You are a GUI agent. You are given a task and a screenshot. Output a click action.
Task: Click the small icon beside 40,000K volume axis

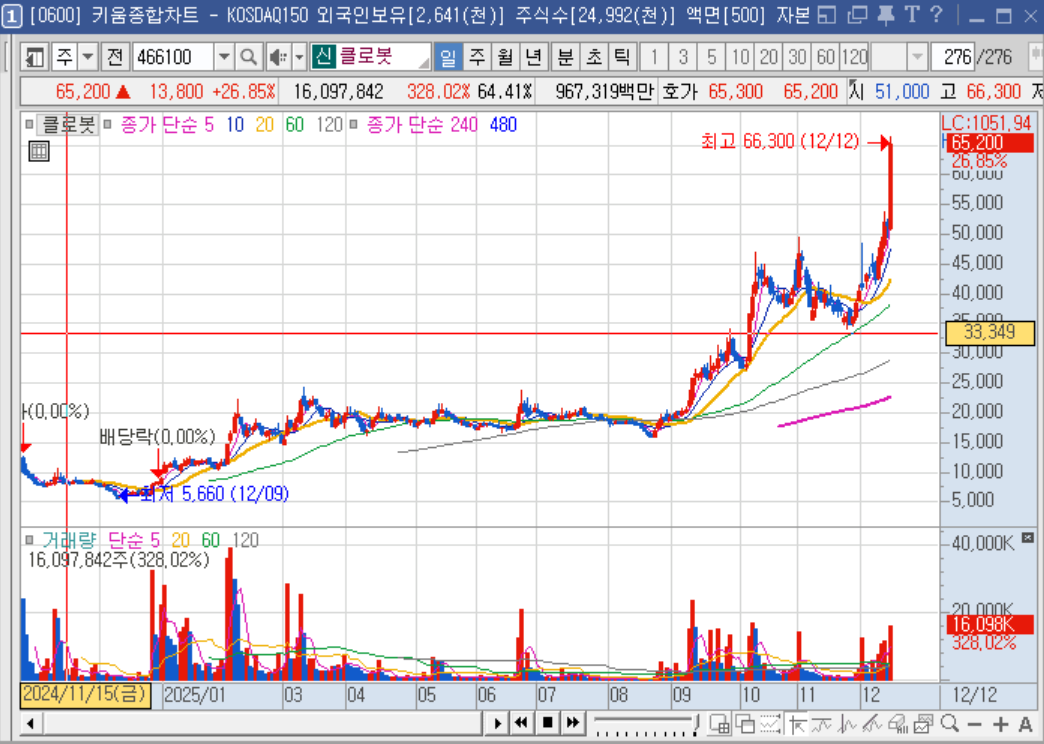[x=1027, y=538]
